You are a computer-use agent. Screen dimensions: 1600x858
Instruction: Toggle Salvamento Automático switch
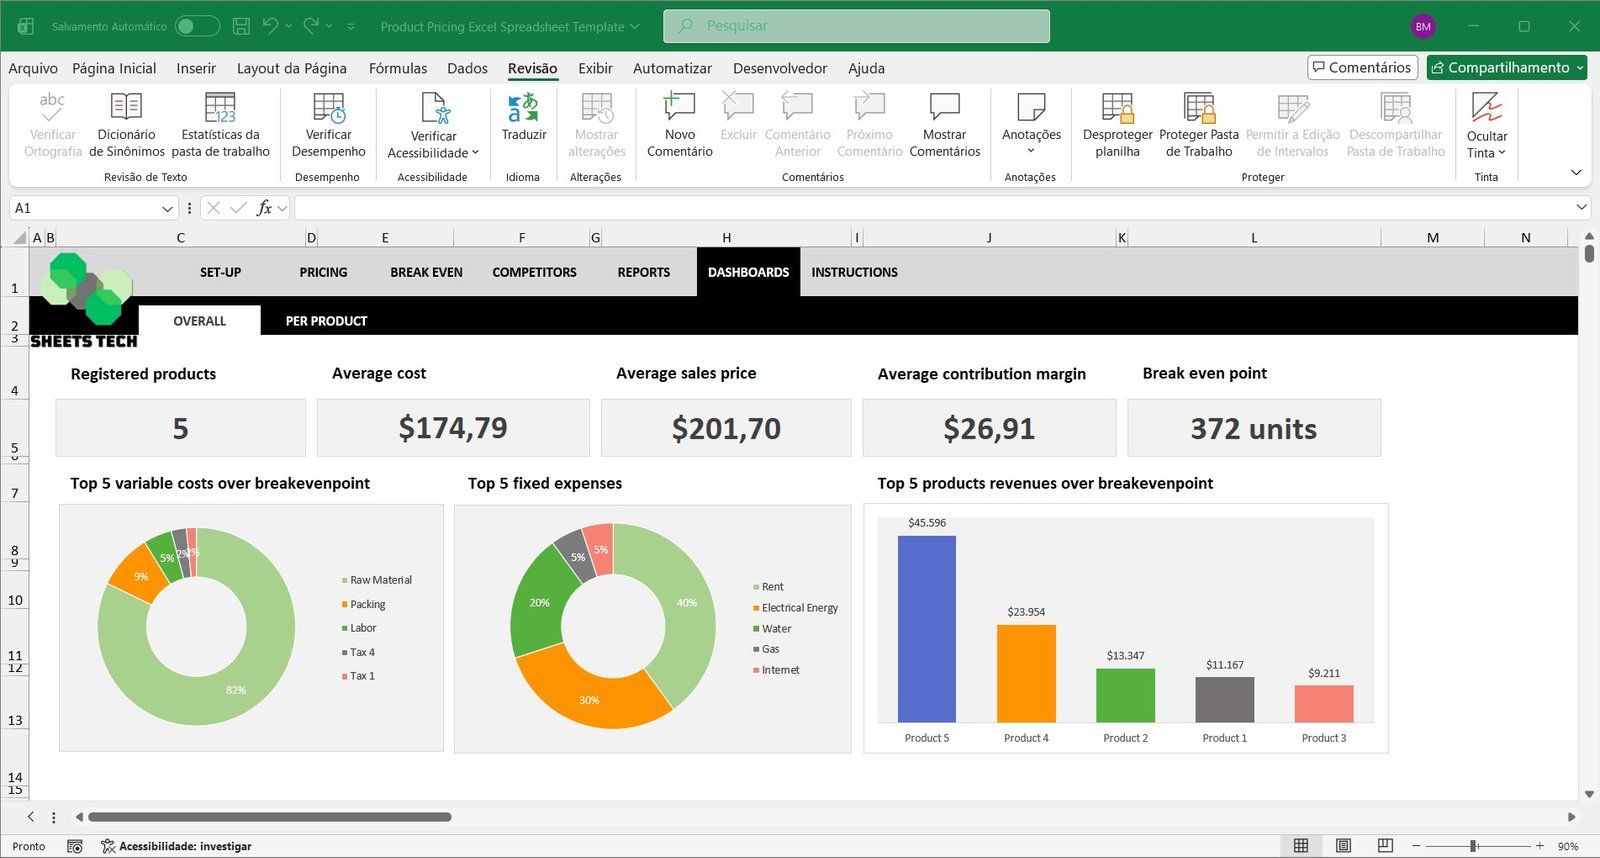[x=197, y=26]
